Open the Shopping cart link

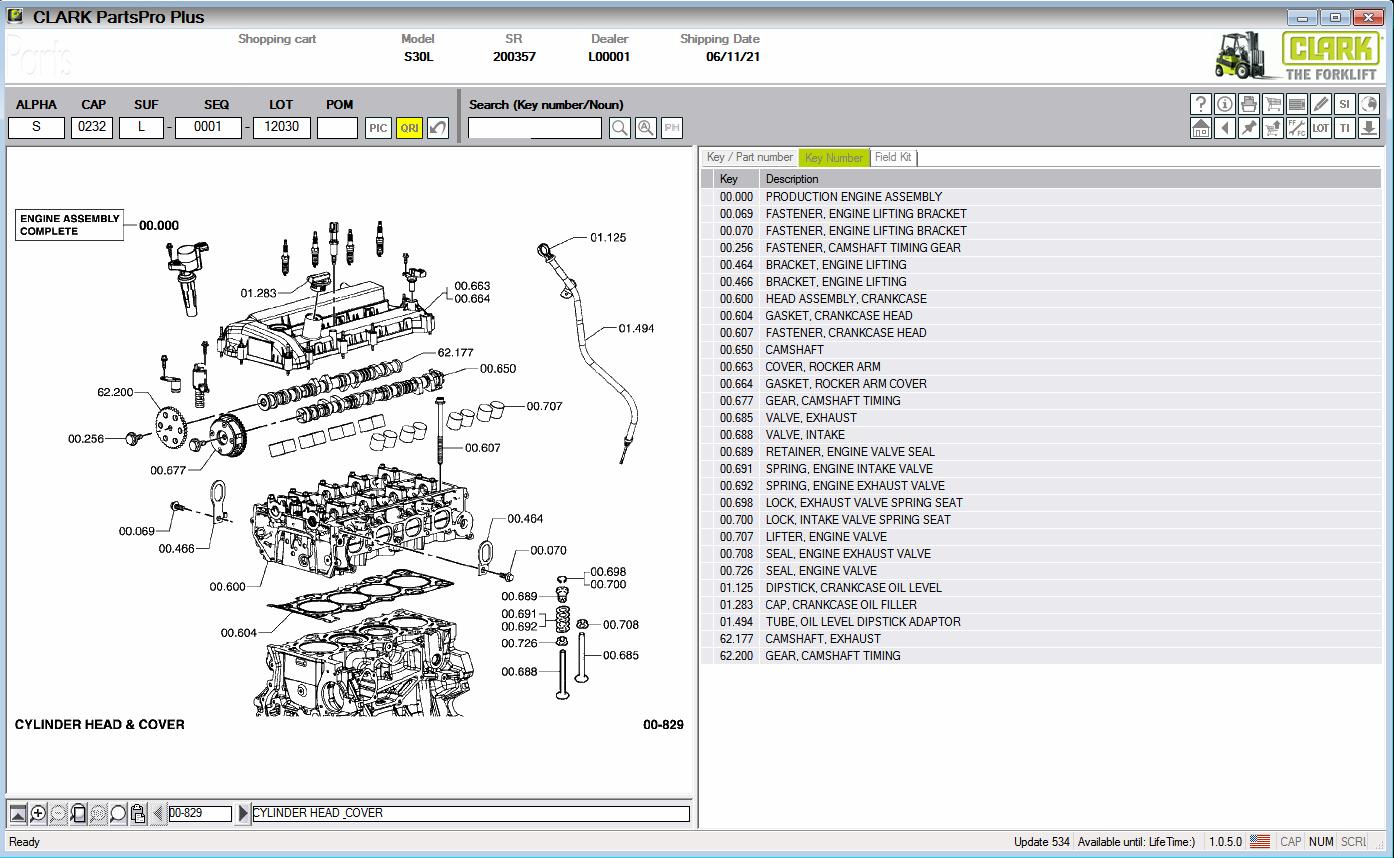pyautogui.click(x=277, y=39)
